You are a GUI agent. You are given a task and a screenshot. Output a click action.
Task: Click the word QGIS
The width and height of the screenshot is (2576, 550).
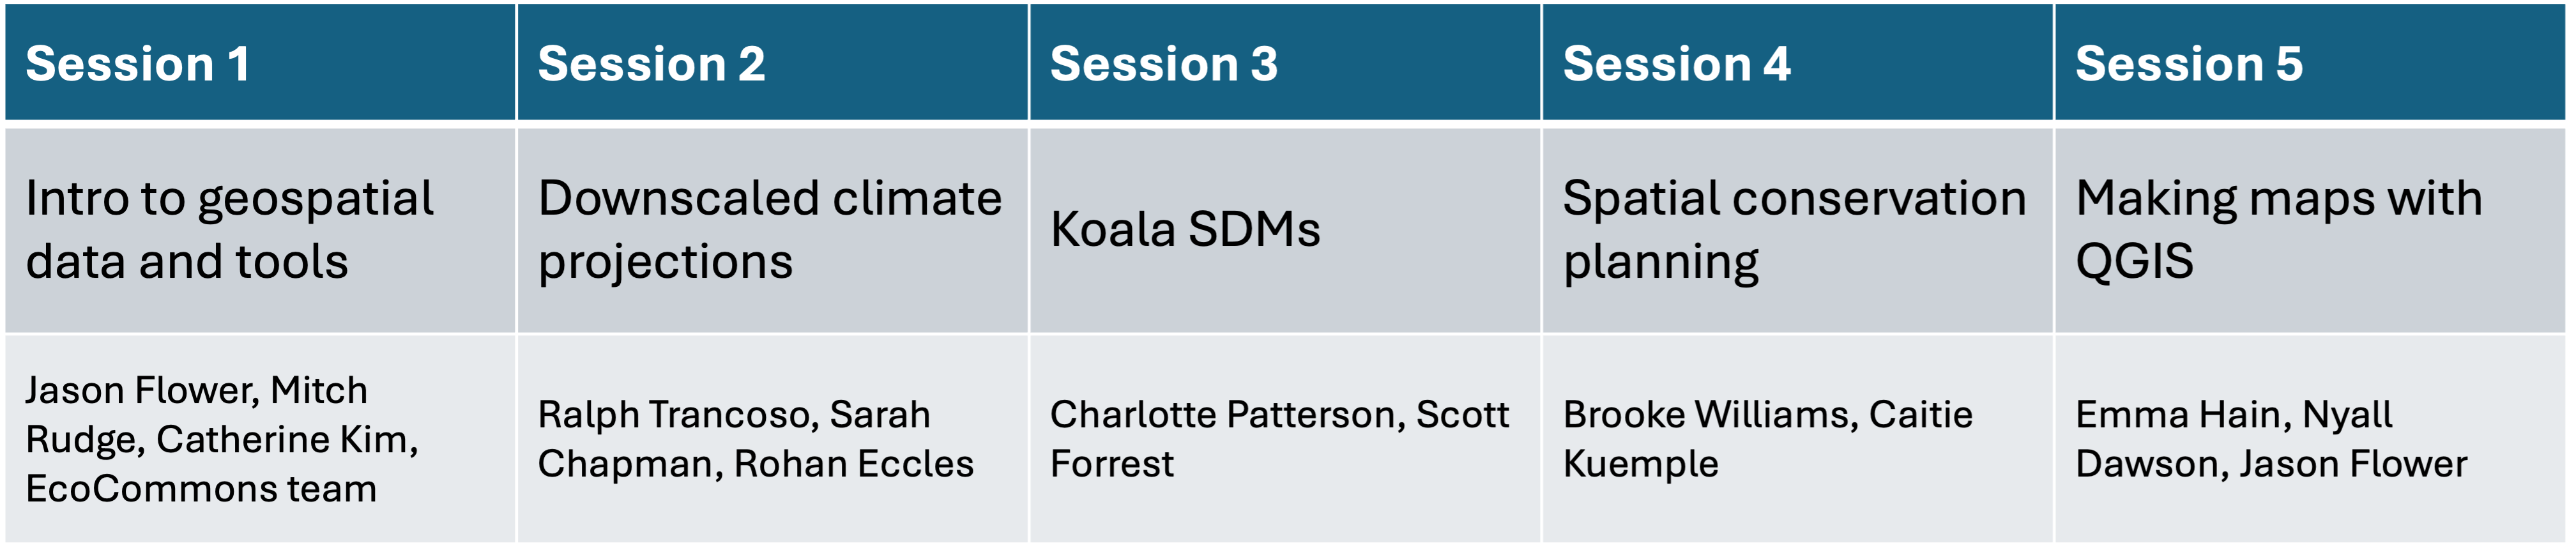2134,262
